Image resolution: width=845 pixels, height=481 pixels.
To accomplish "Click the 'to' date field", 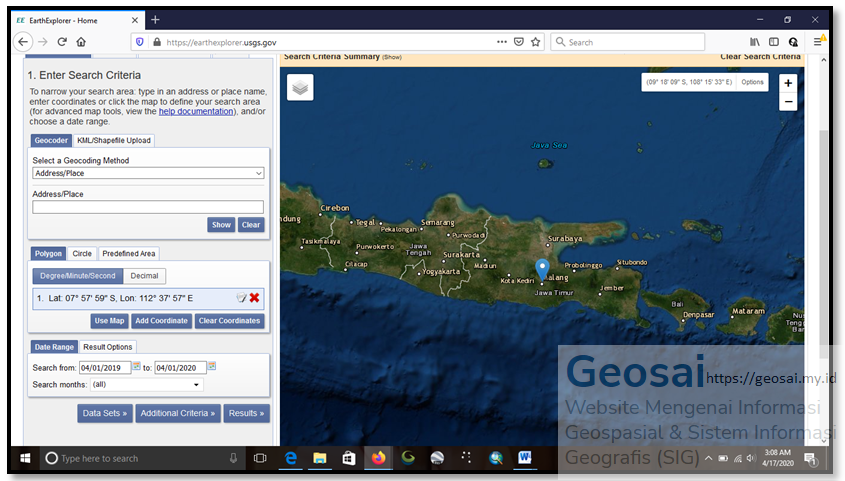I will [x=181, y=368].
